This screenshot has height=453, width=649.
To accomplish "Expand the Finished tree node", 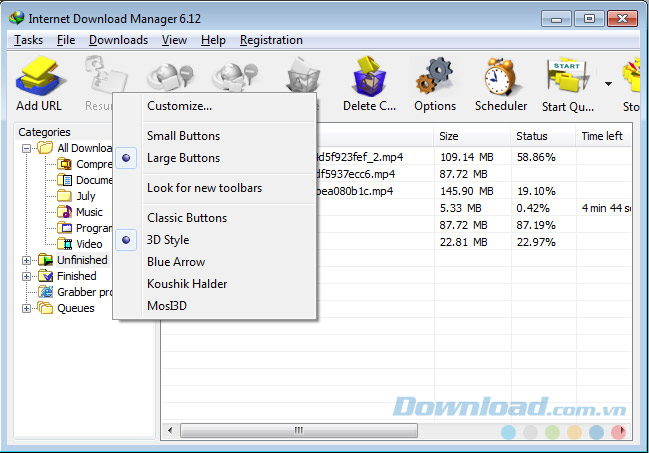I will click(x=26, y=276).
